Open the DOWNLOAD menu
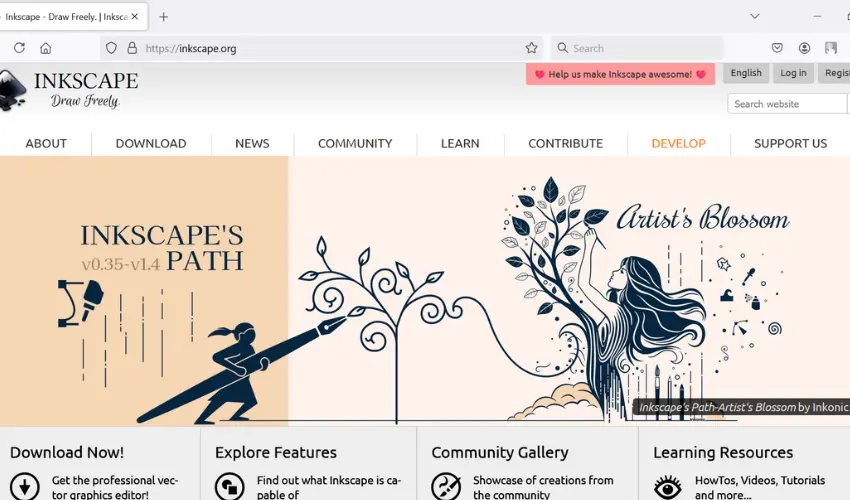Image resolution: width=850 pixels, height=500 pixels. coord(151,143)
